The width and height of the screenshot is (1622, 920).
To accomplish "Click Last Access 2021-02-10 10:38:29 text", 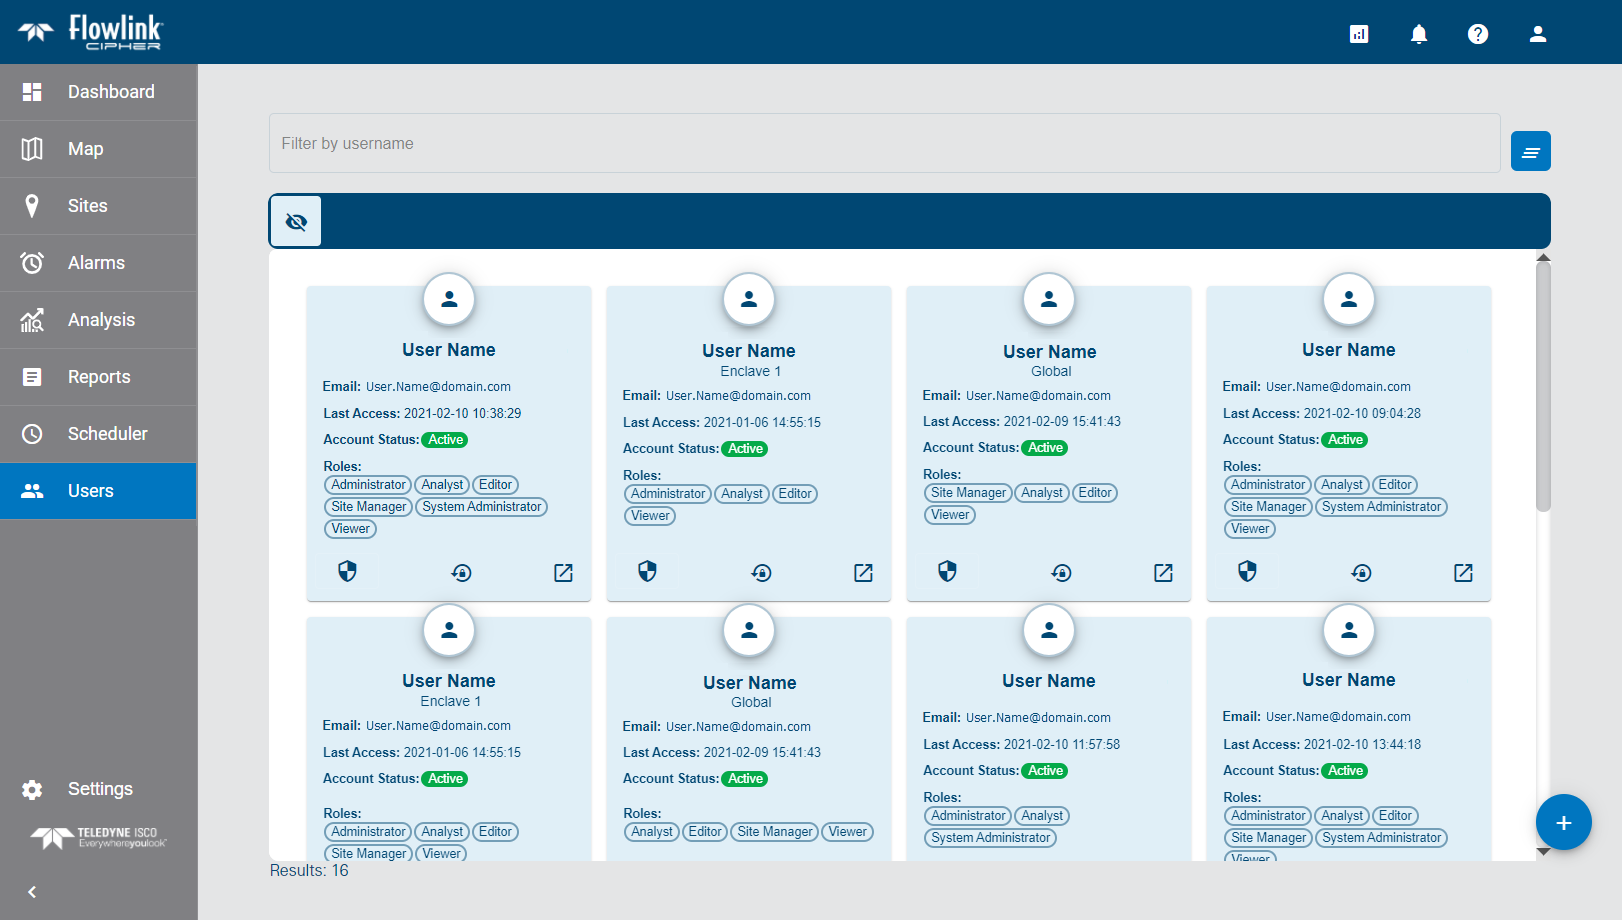I will (x=422, y=413).
